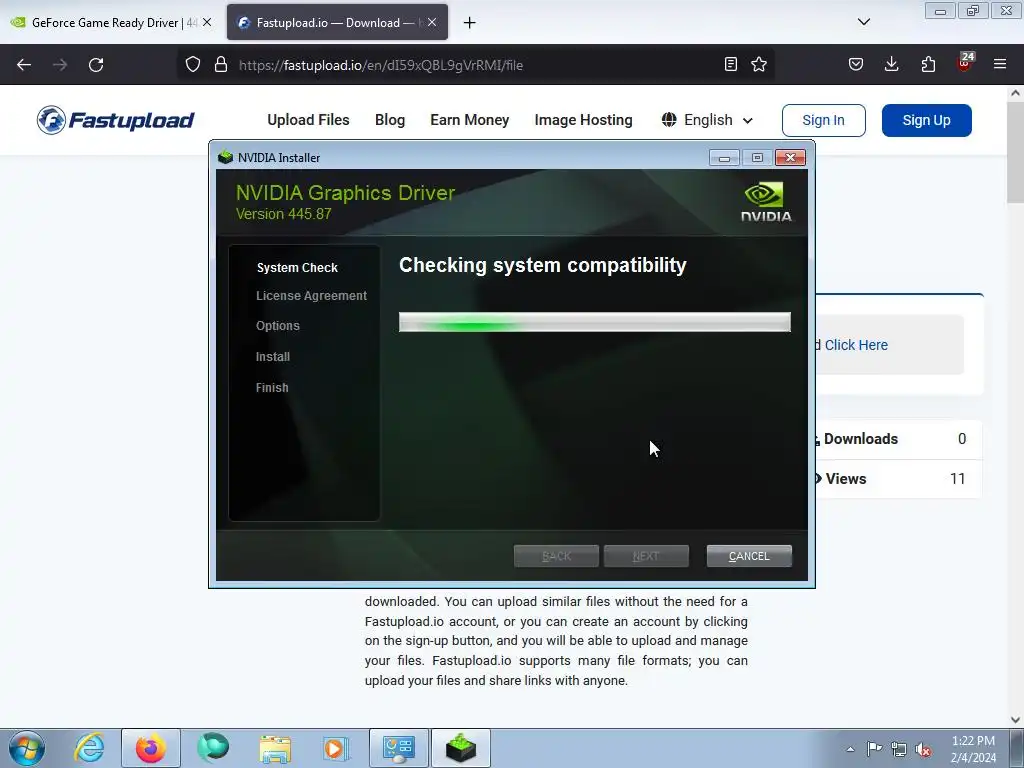Reload the Fastupload page

(x=96, y=65)
